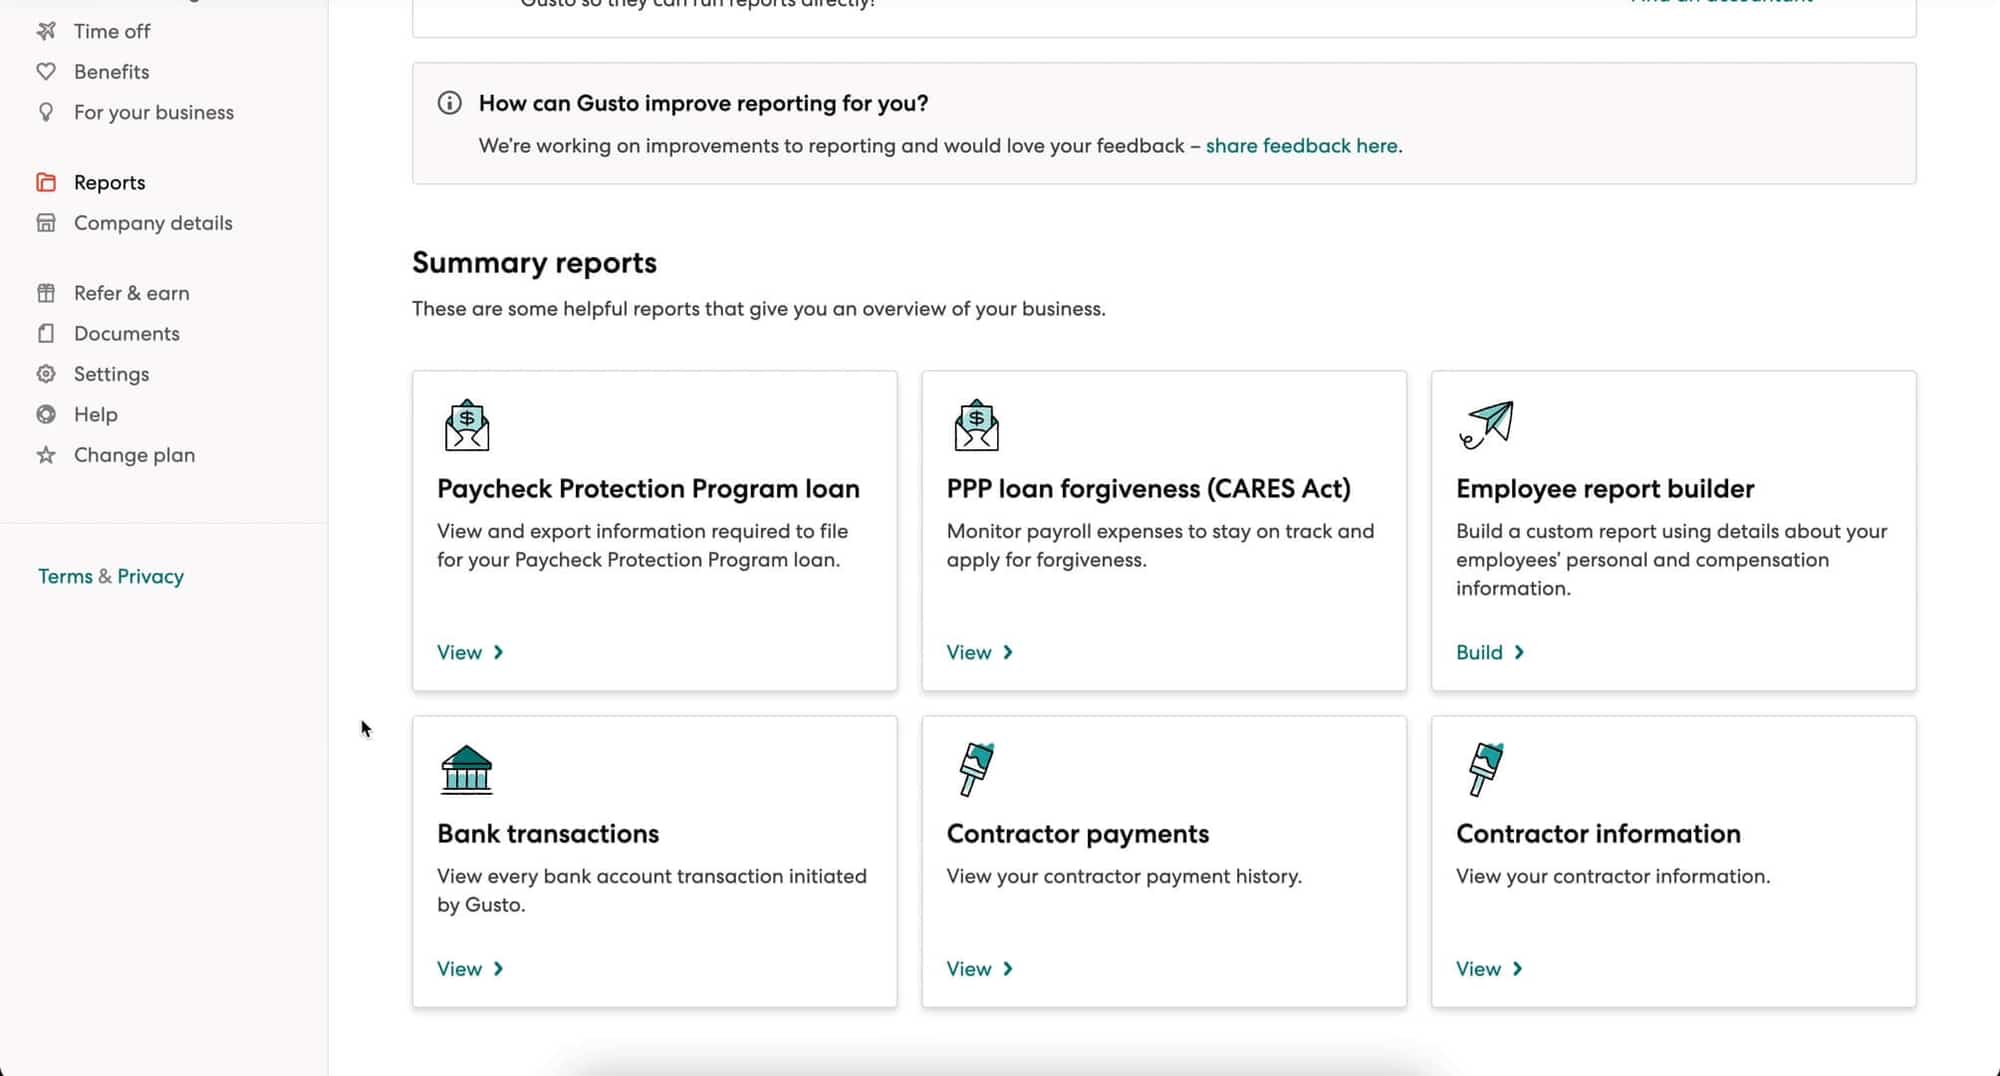Expand the View chevron on Contractor information card
The image size is (2000, 1076).
pyautogui.click(x=1519, y=968)
